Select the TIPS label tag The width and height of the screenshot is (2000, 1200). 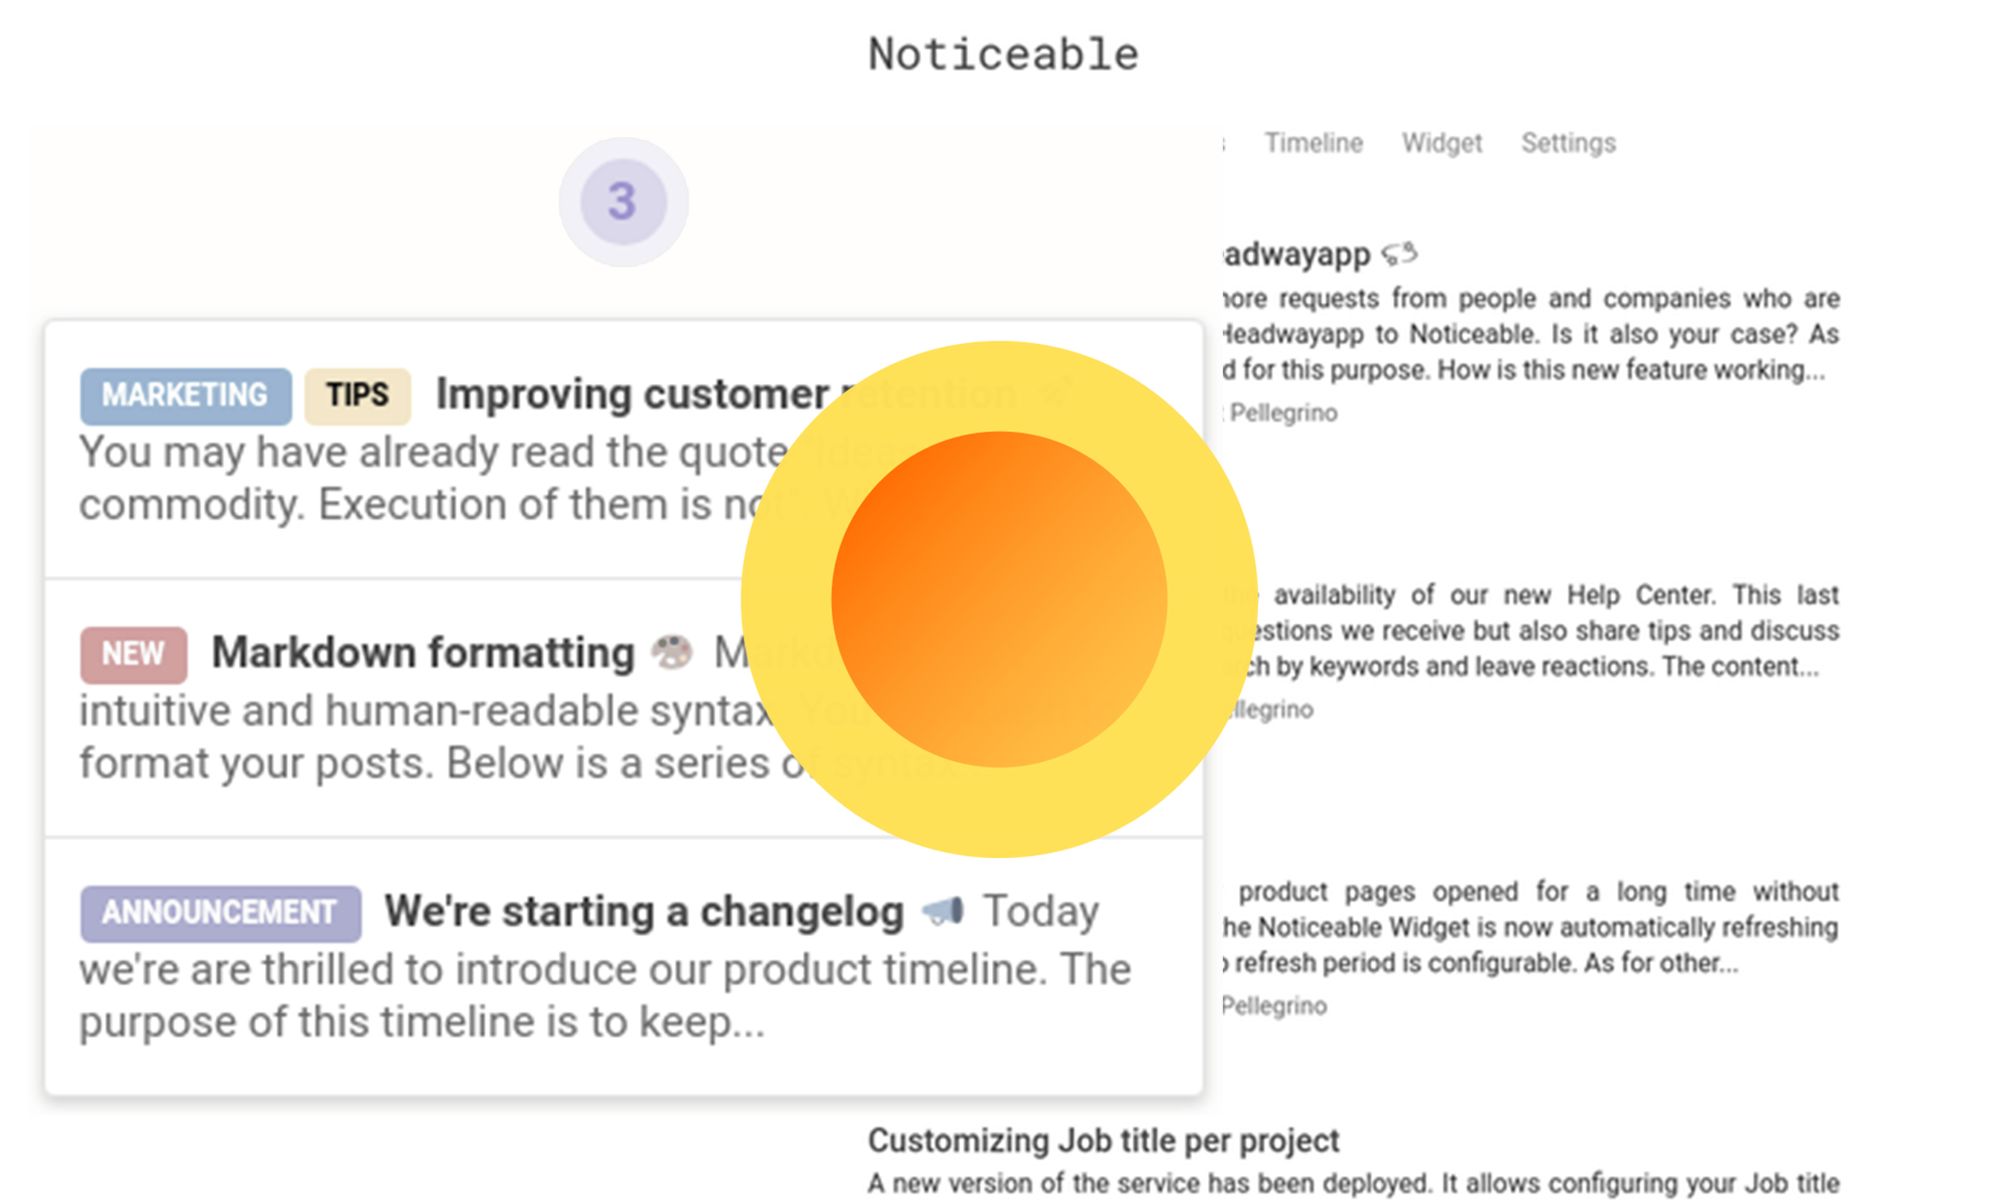(x=357, y=395)
